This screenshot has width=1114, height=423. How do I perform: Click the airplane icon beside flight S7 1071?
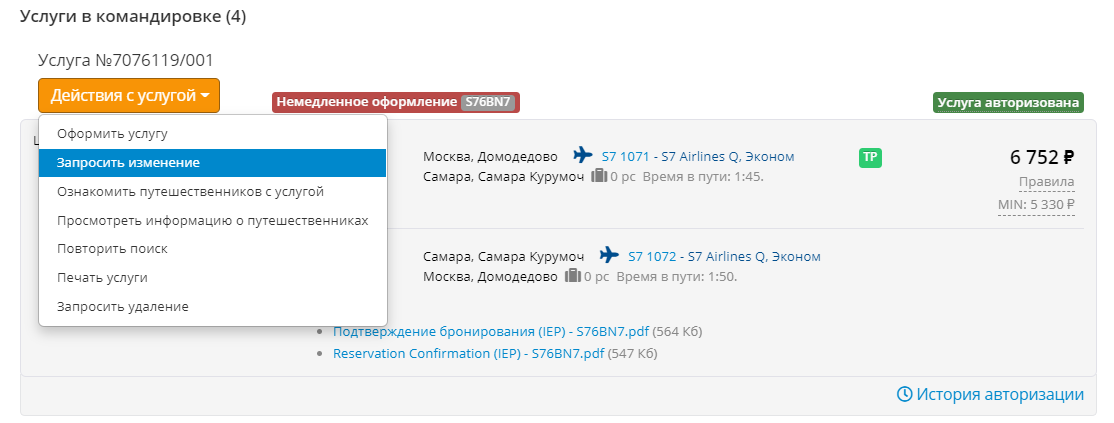coord(583,155)
